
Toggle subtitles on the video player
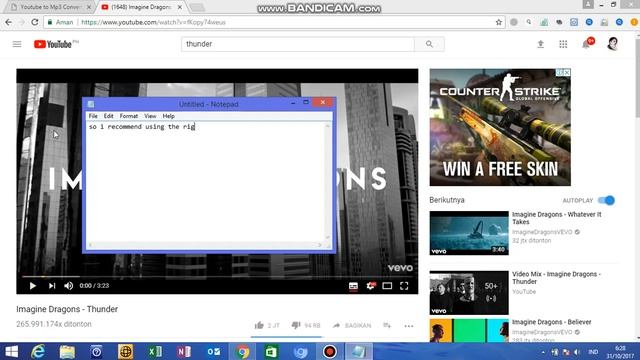click(353, 286)
